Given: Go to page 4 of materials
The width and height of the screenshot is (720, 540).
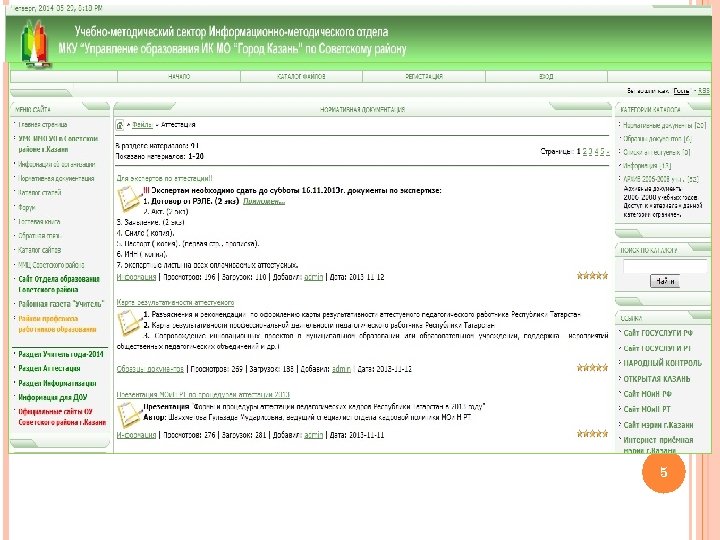Looking at the screenshot, I should point(596,152).
